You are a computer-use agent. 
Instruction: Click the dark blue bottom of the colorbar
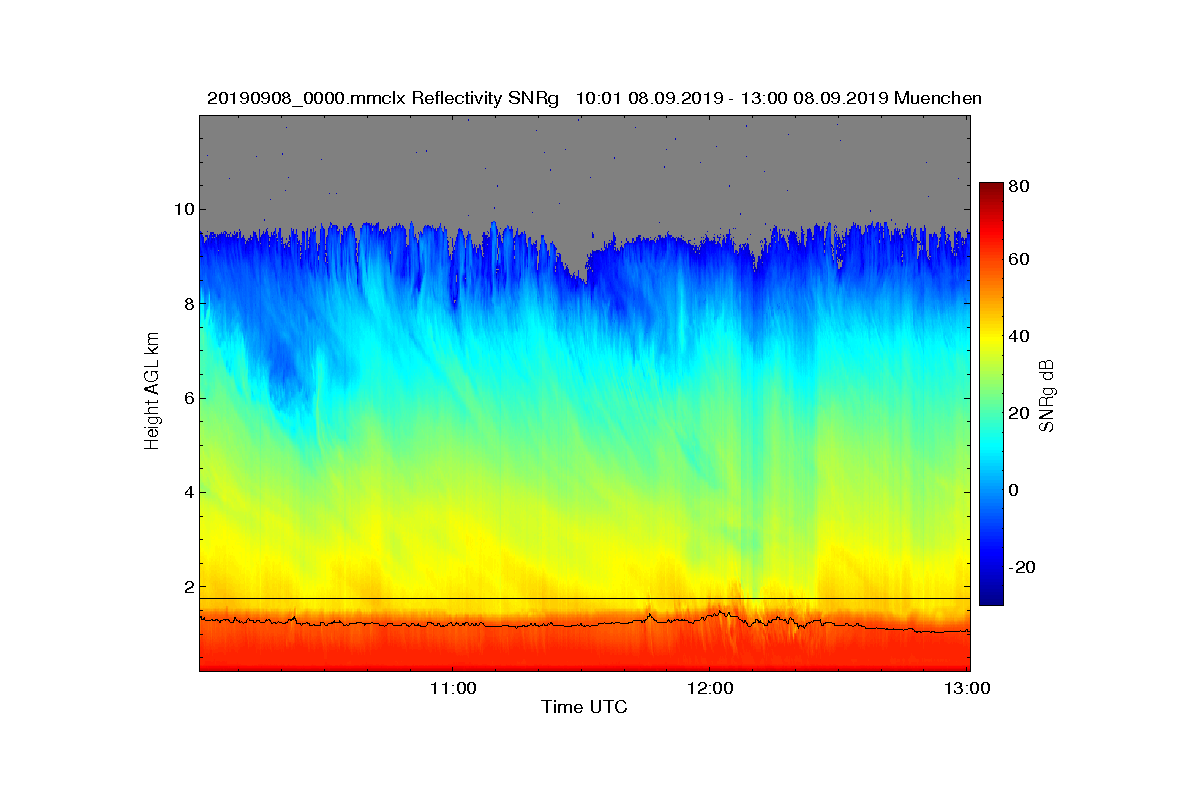click(x=990, y=598)
